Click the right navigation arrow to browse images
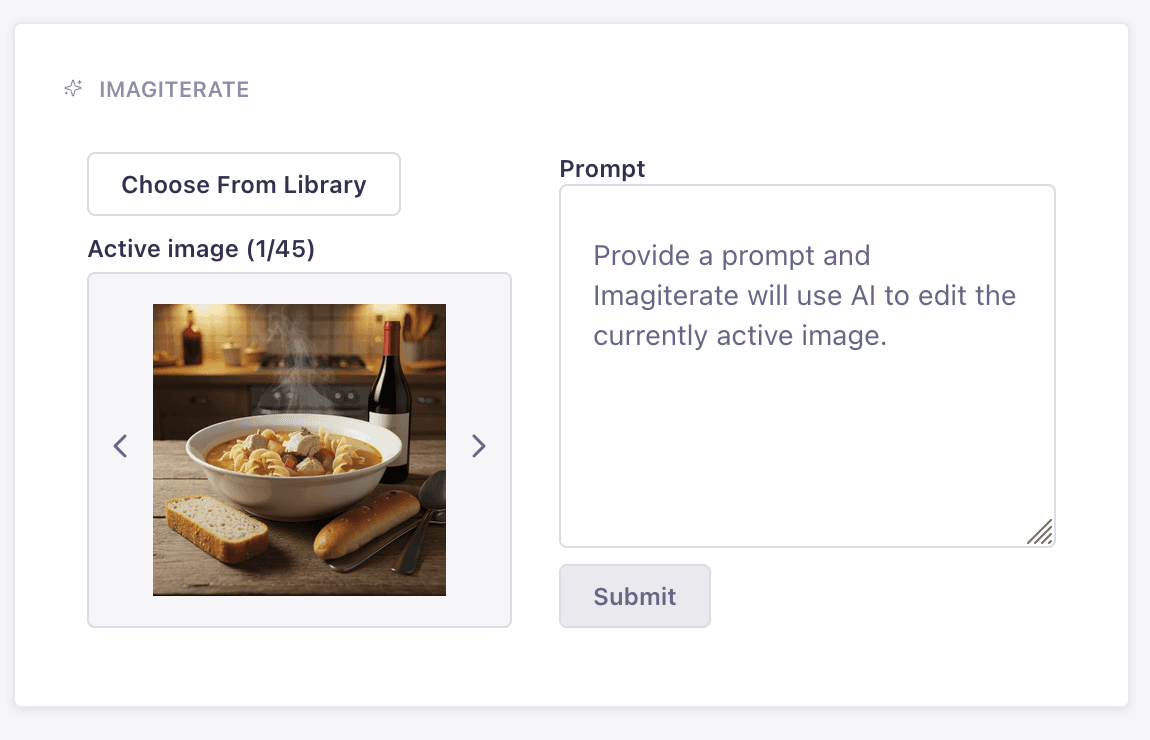This screenshot has height=740, width=1150. (x=479, y=446)
